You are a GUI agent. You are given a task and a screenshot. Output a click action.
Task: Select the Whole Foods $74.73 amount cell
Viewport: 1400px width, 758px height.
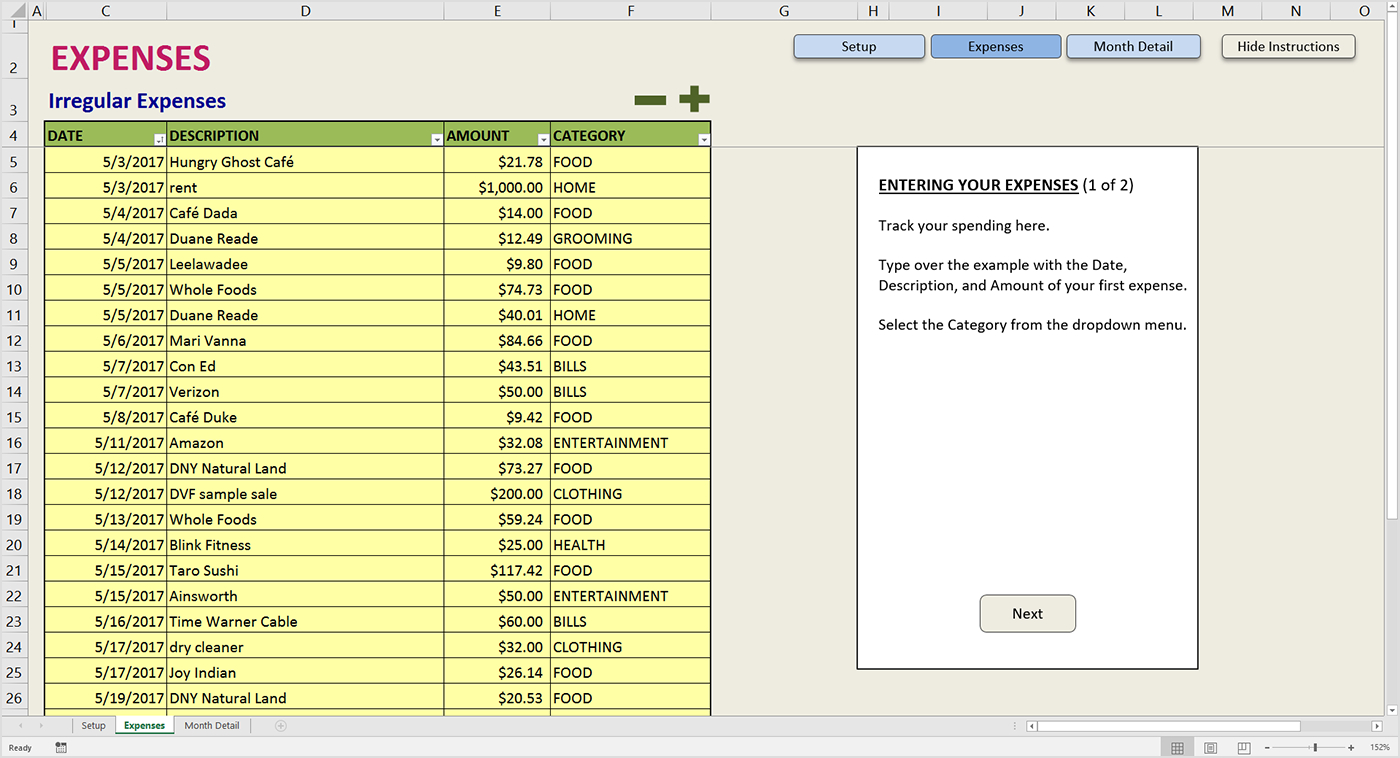(497, 290)
